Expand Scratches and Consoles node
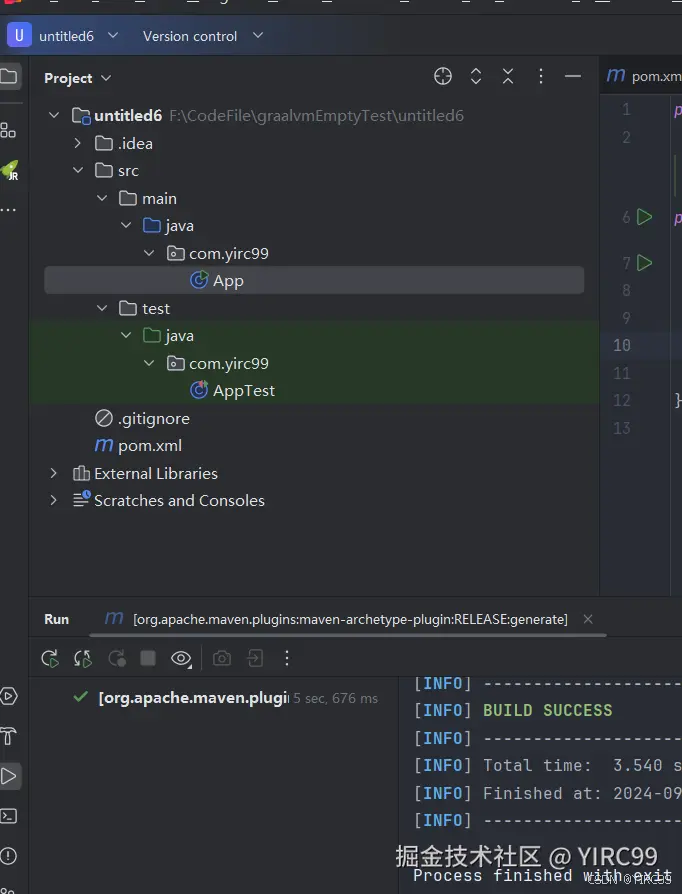Screen dimensions: 682x894 (54, 500)
